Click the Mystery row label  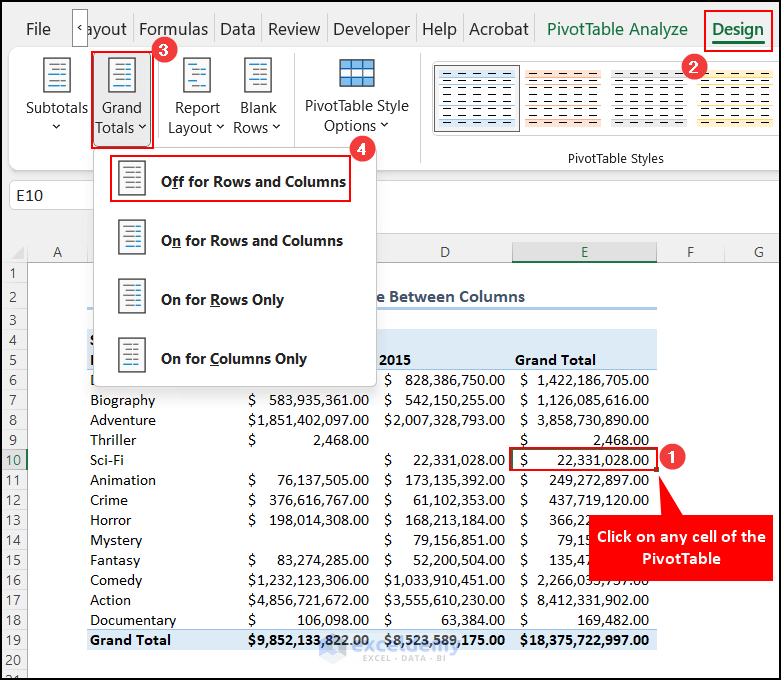point(116,540)
